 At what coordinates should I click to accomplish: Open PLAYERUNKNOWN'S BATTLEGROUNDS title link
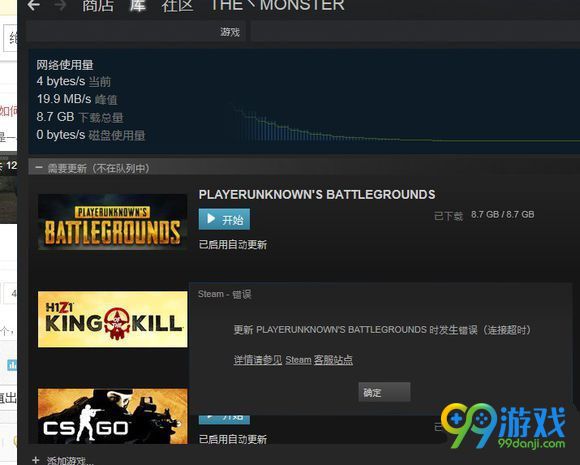(317, 195)
